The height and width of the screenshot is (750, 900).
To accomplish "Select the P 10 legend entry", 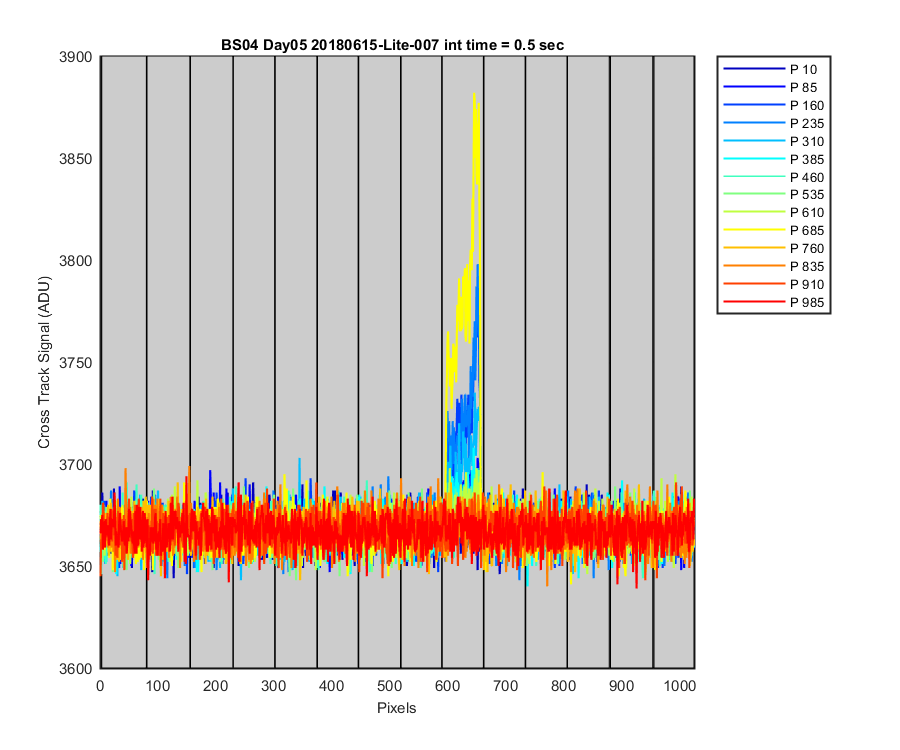I will pos(770,69).
